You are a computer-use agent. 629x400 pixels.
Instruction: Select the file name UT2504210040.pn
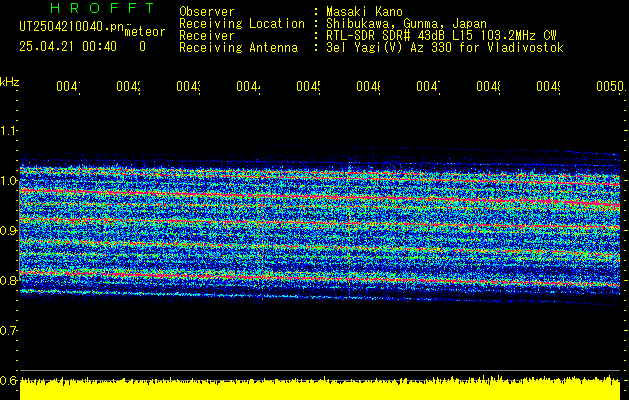71,27
